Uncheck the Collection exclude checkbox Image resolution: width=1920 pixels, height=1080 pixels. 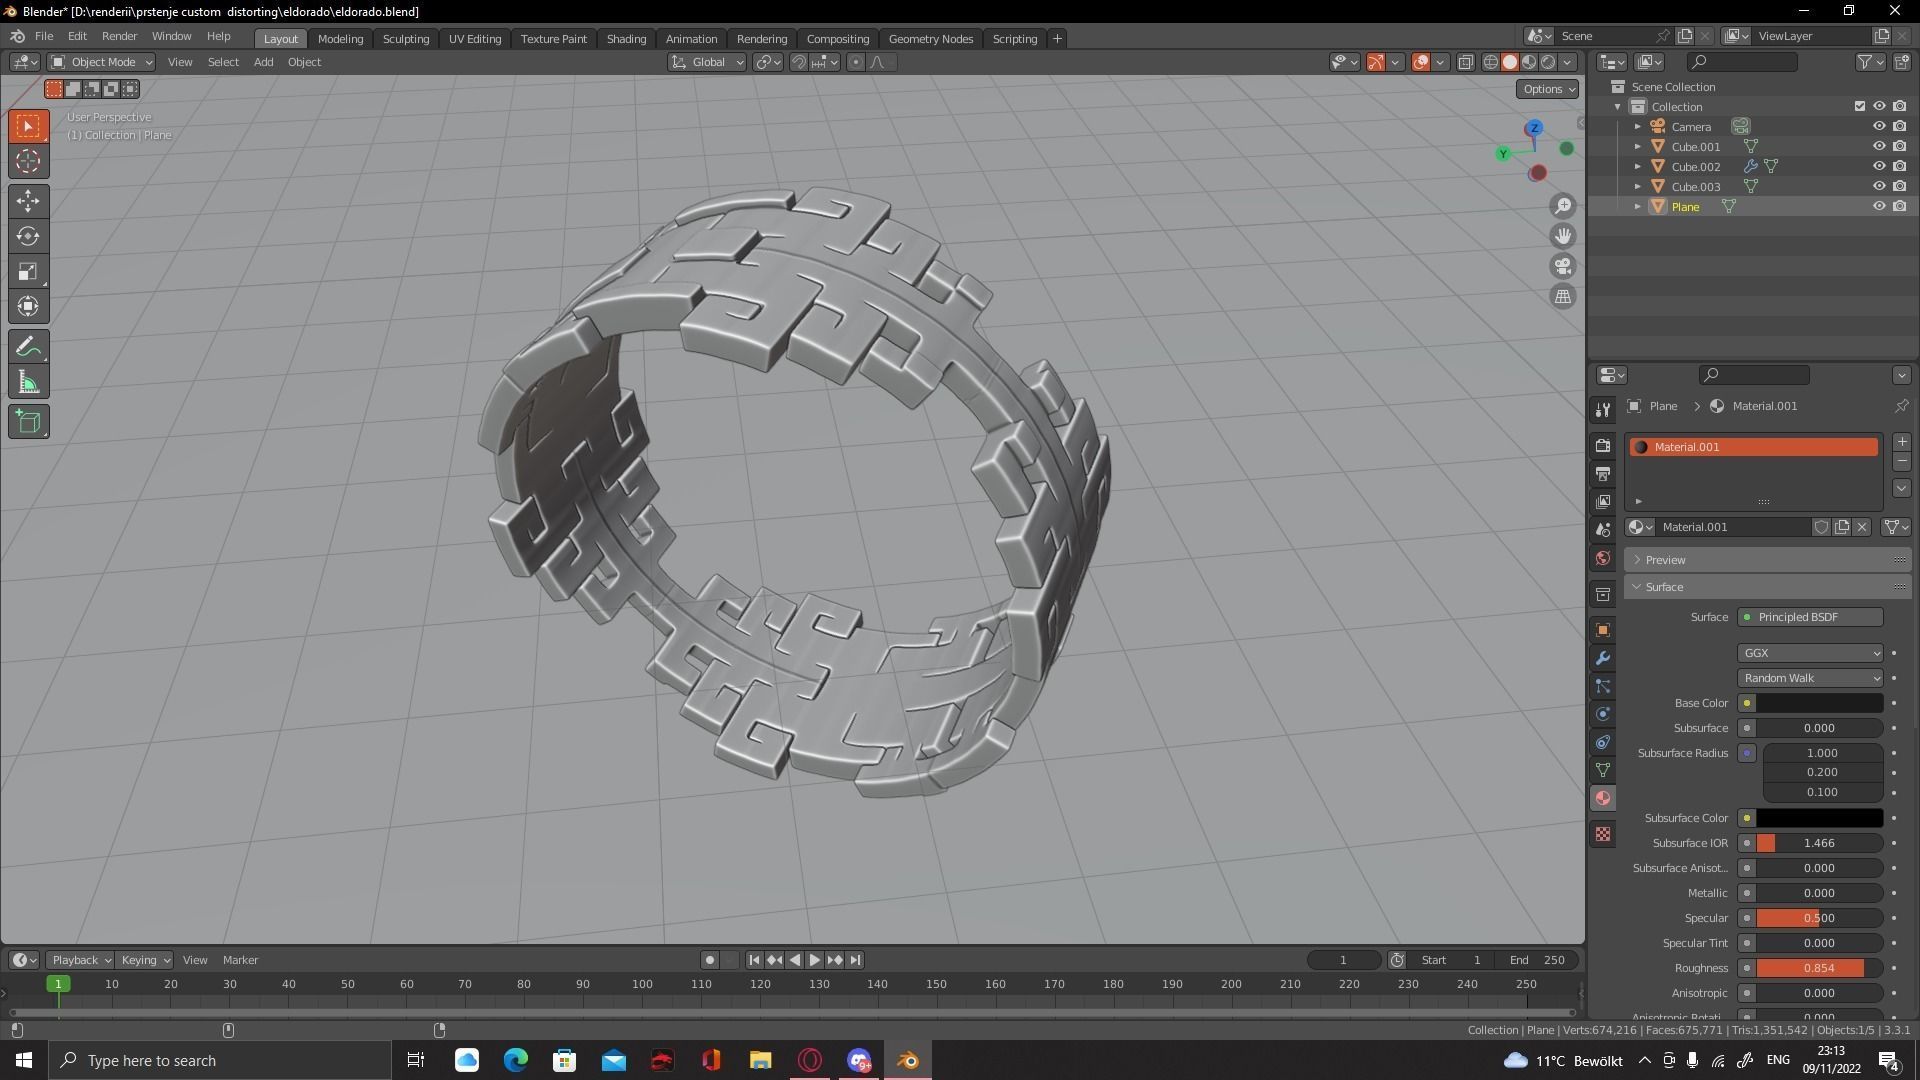[x=1860, y=106]
